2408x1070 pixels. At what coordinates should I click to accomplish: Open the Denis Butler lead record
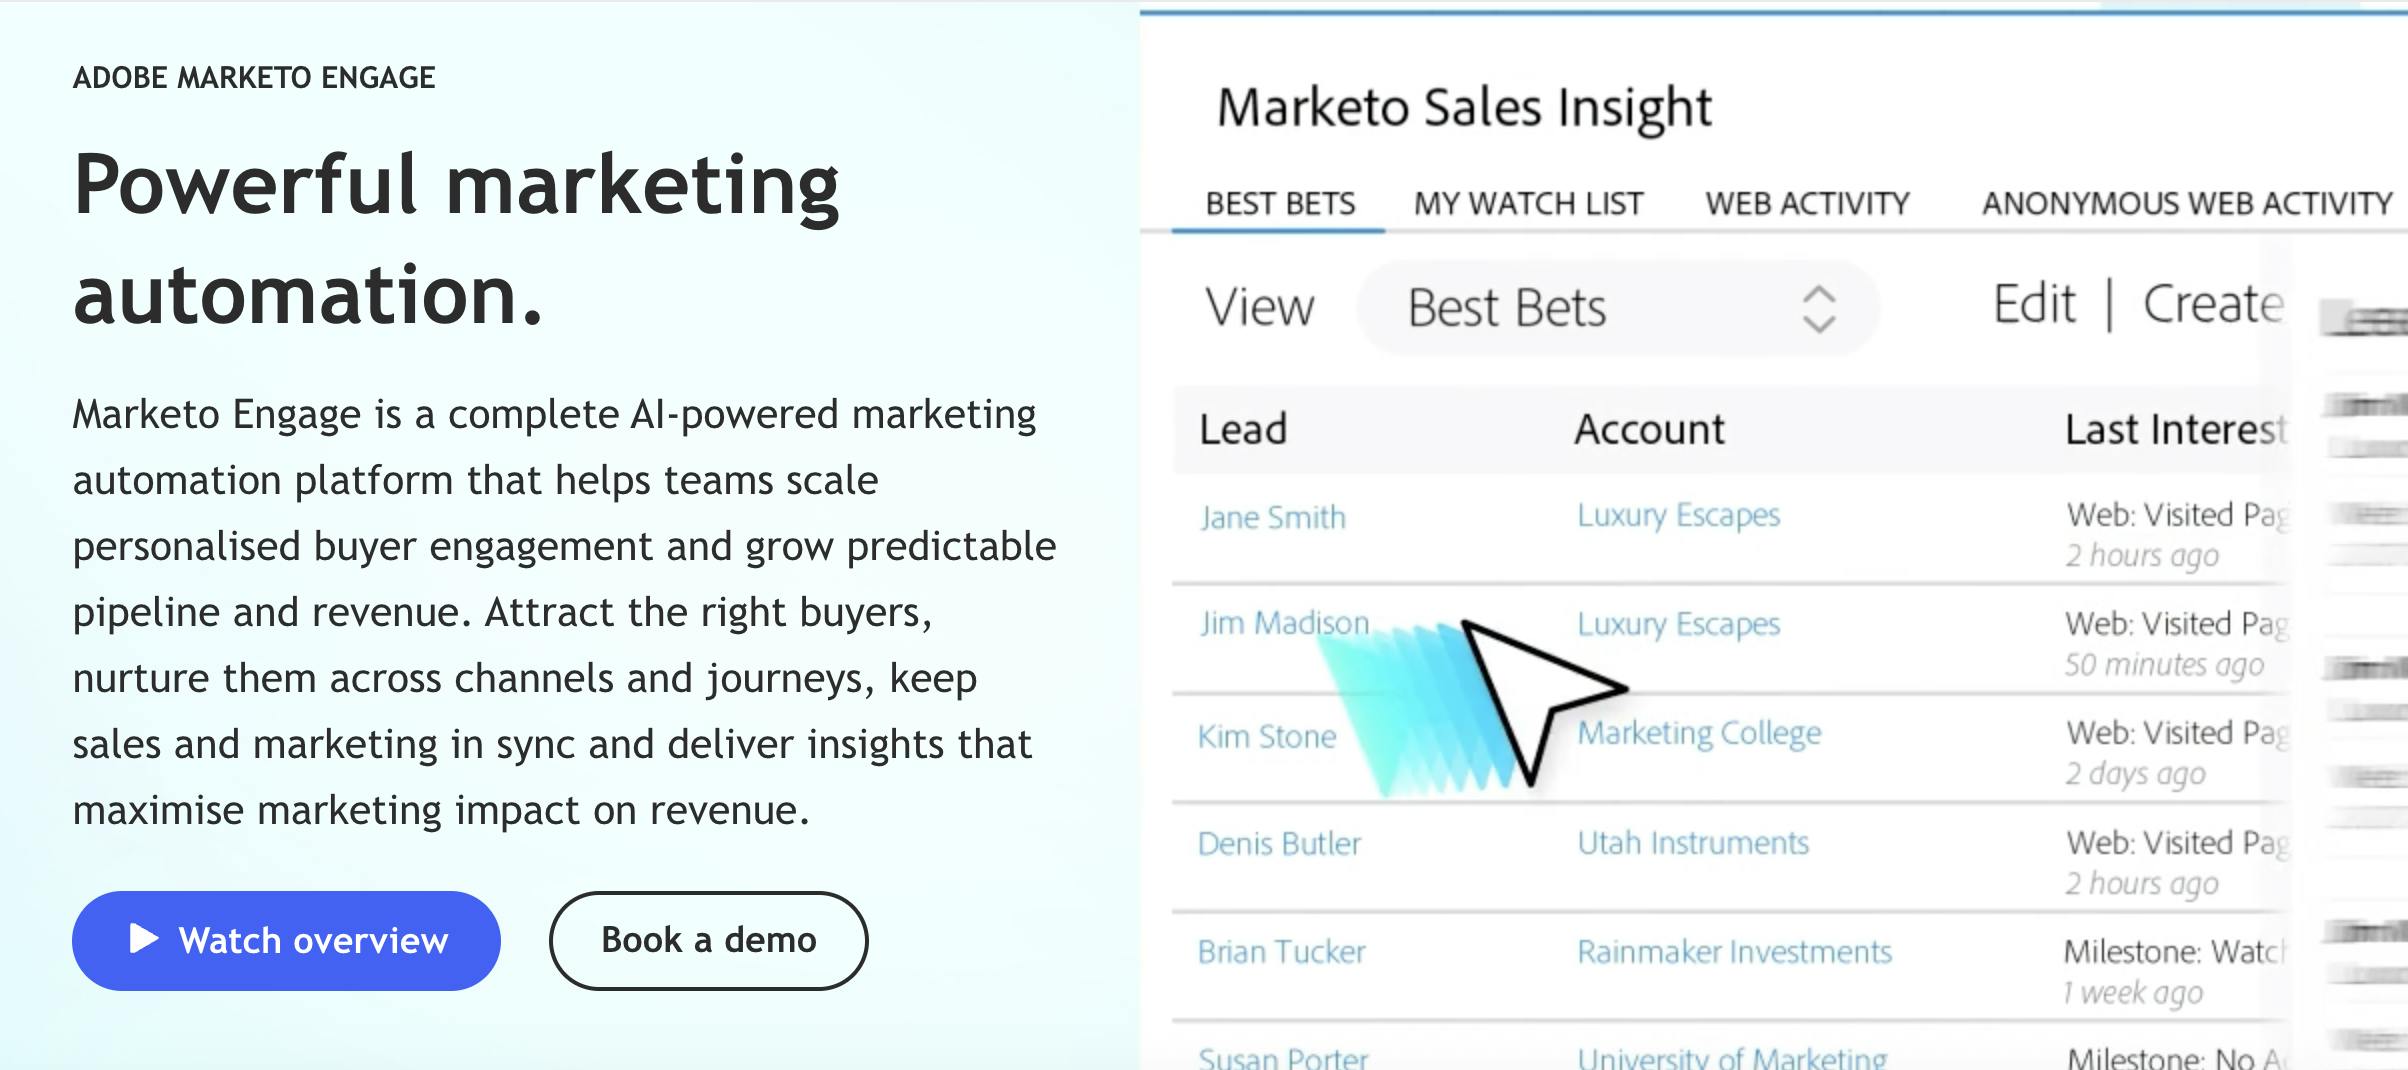1280,843
